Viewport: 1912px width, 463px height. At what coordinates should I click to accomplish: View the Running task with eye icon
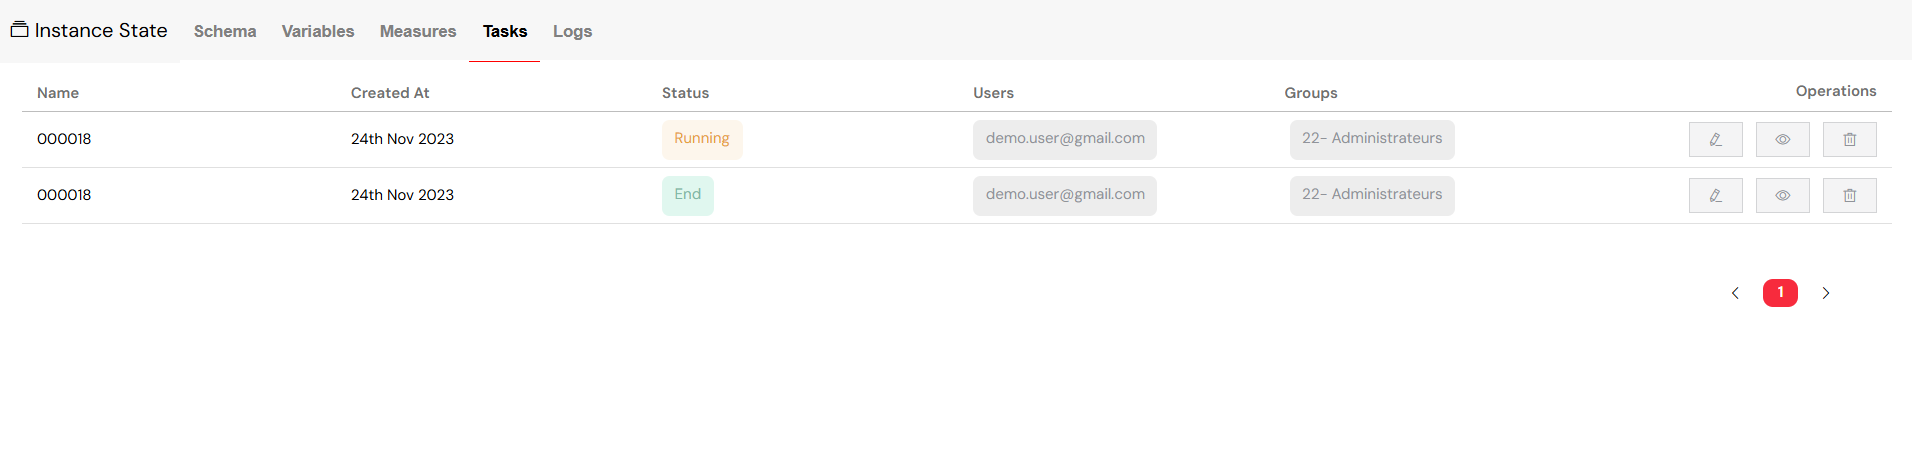point(1782,140)
